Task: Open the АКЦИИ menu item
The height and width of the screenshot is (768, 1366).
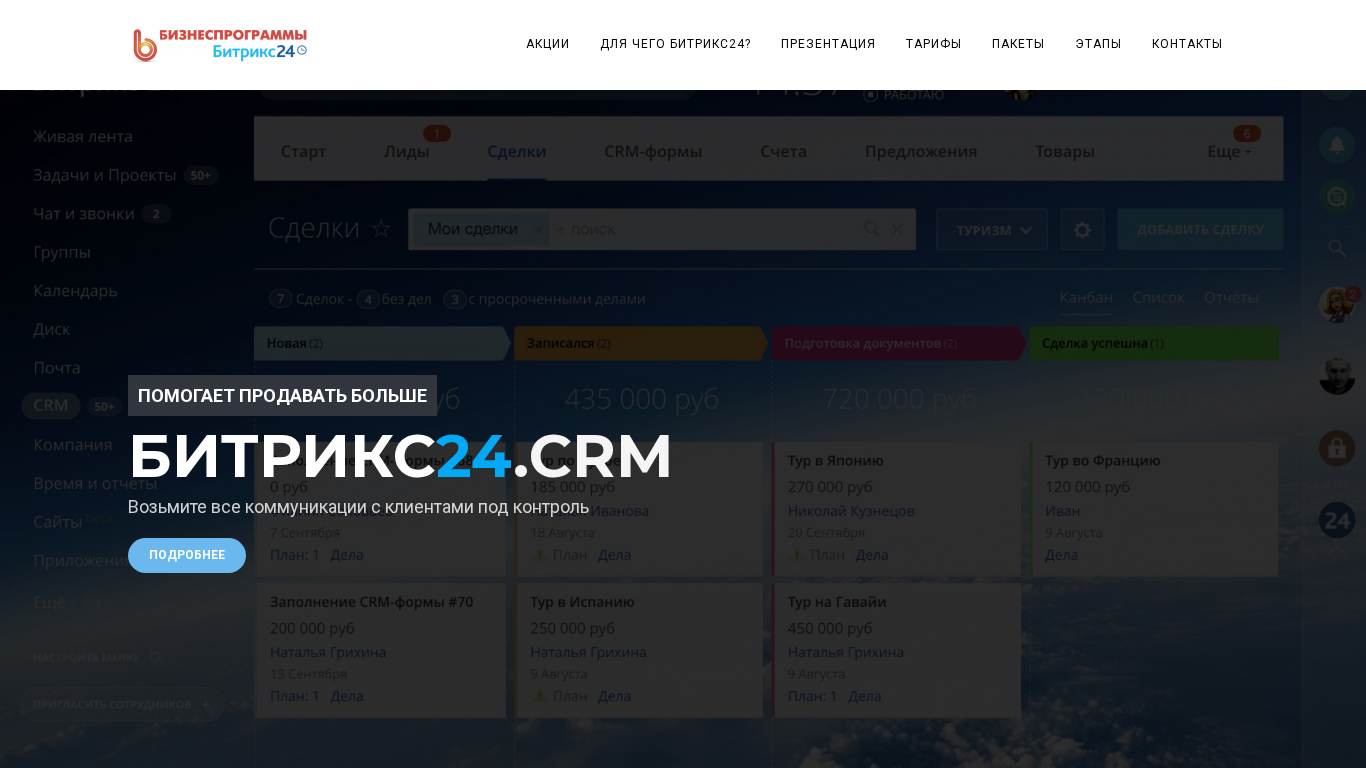Action: [x=548, y=44]
